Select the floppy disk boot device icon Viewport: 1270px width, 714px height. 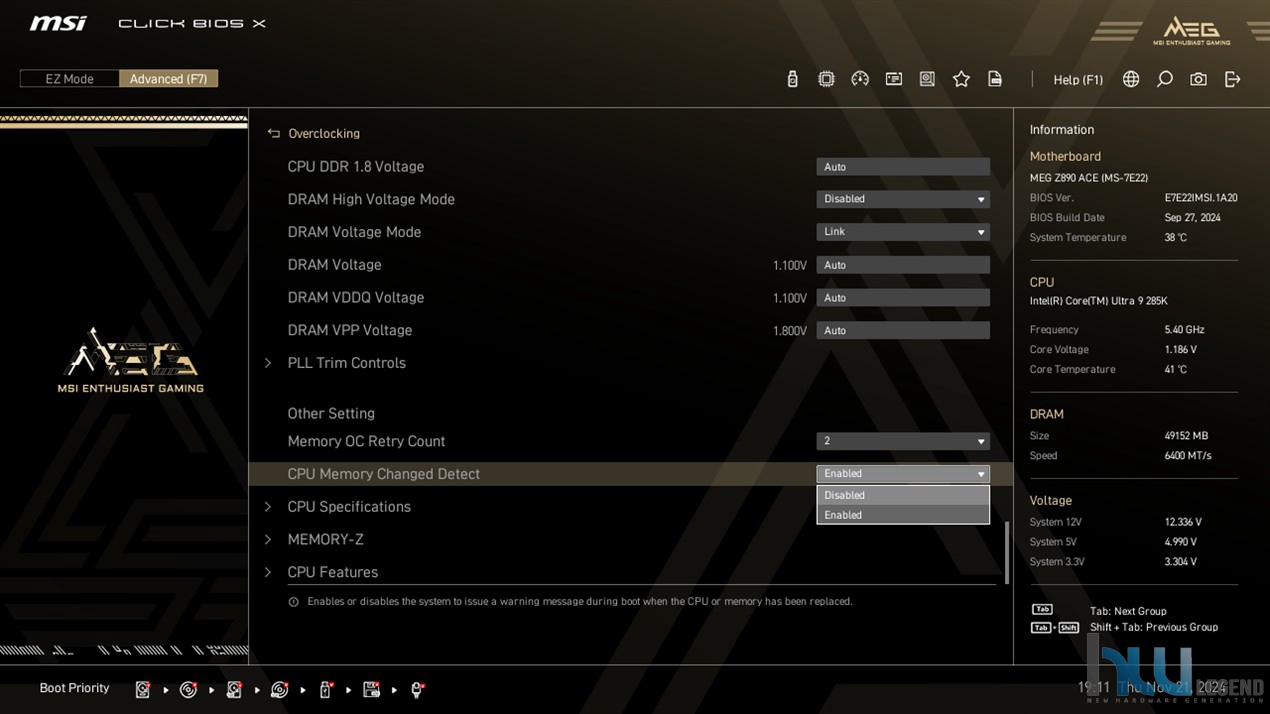pos(371,689)
